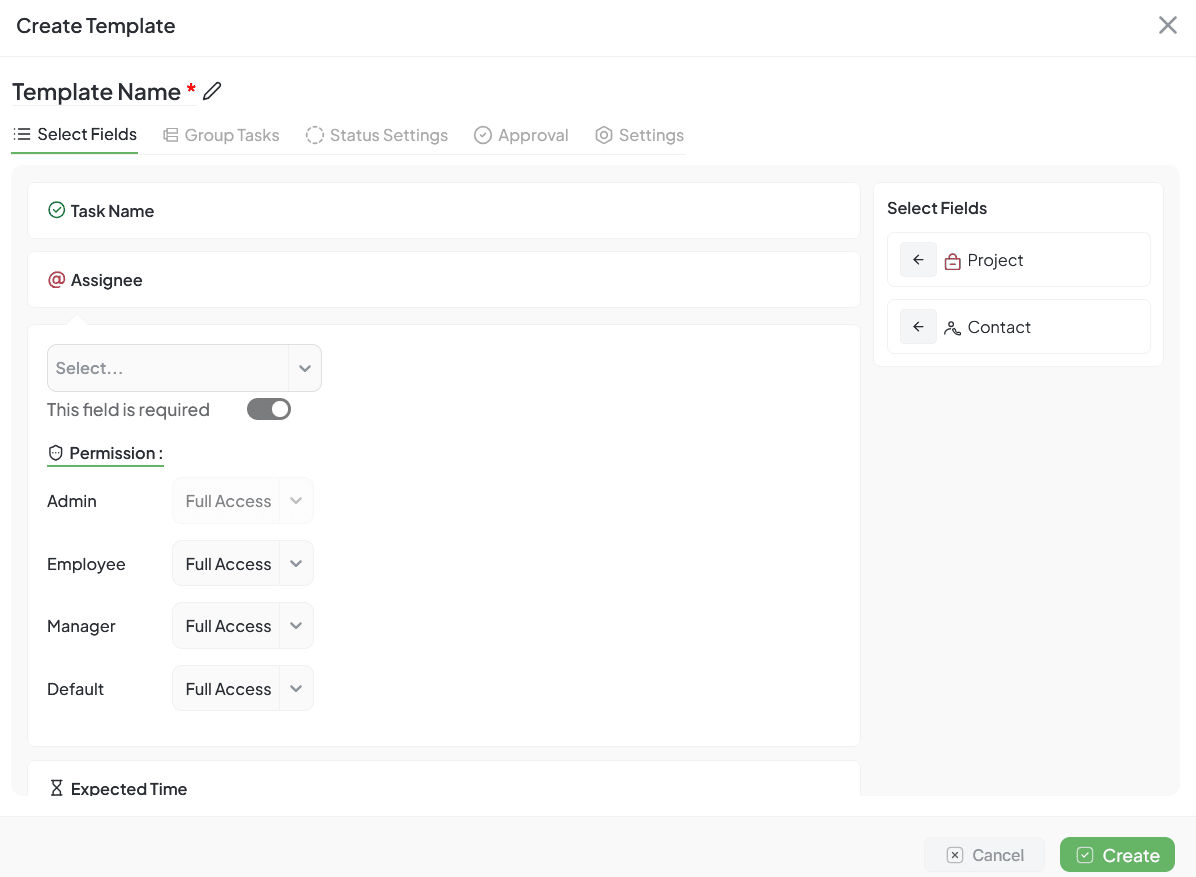The height and width of the screenshot is (877, 1196).
Task: Expand the Manager Full Access dropdown
Action: [243, 626]
